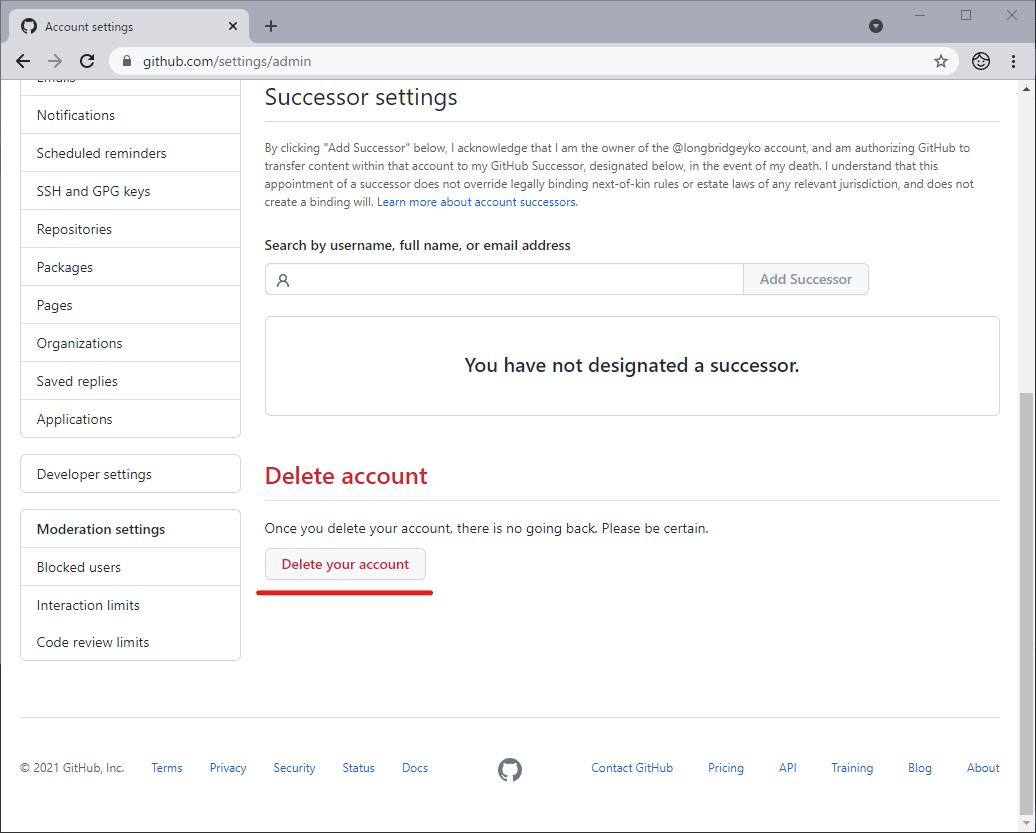Click 'You have not designated a successor.' text
This screenshot has width=1036, height=833.
(632, 365)
